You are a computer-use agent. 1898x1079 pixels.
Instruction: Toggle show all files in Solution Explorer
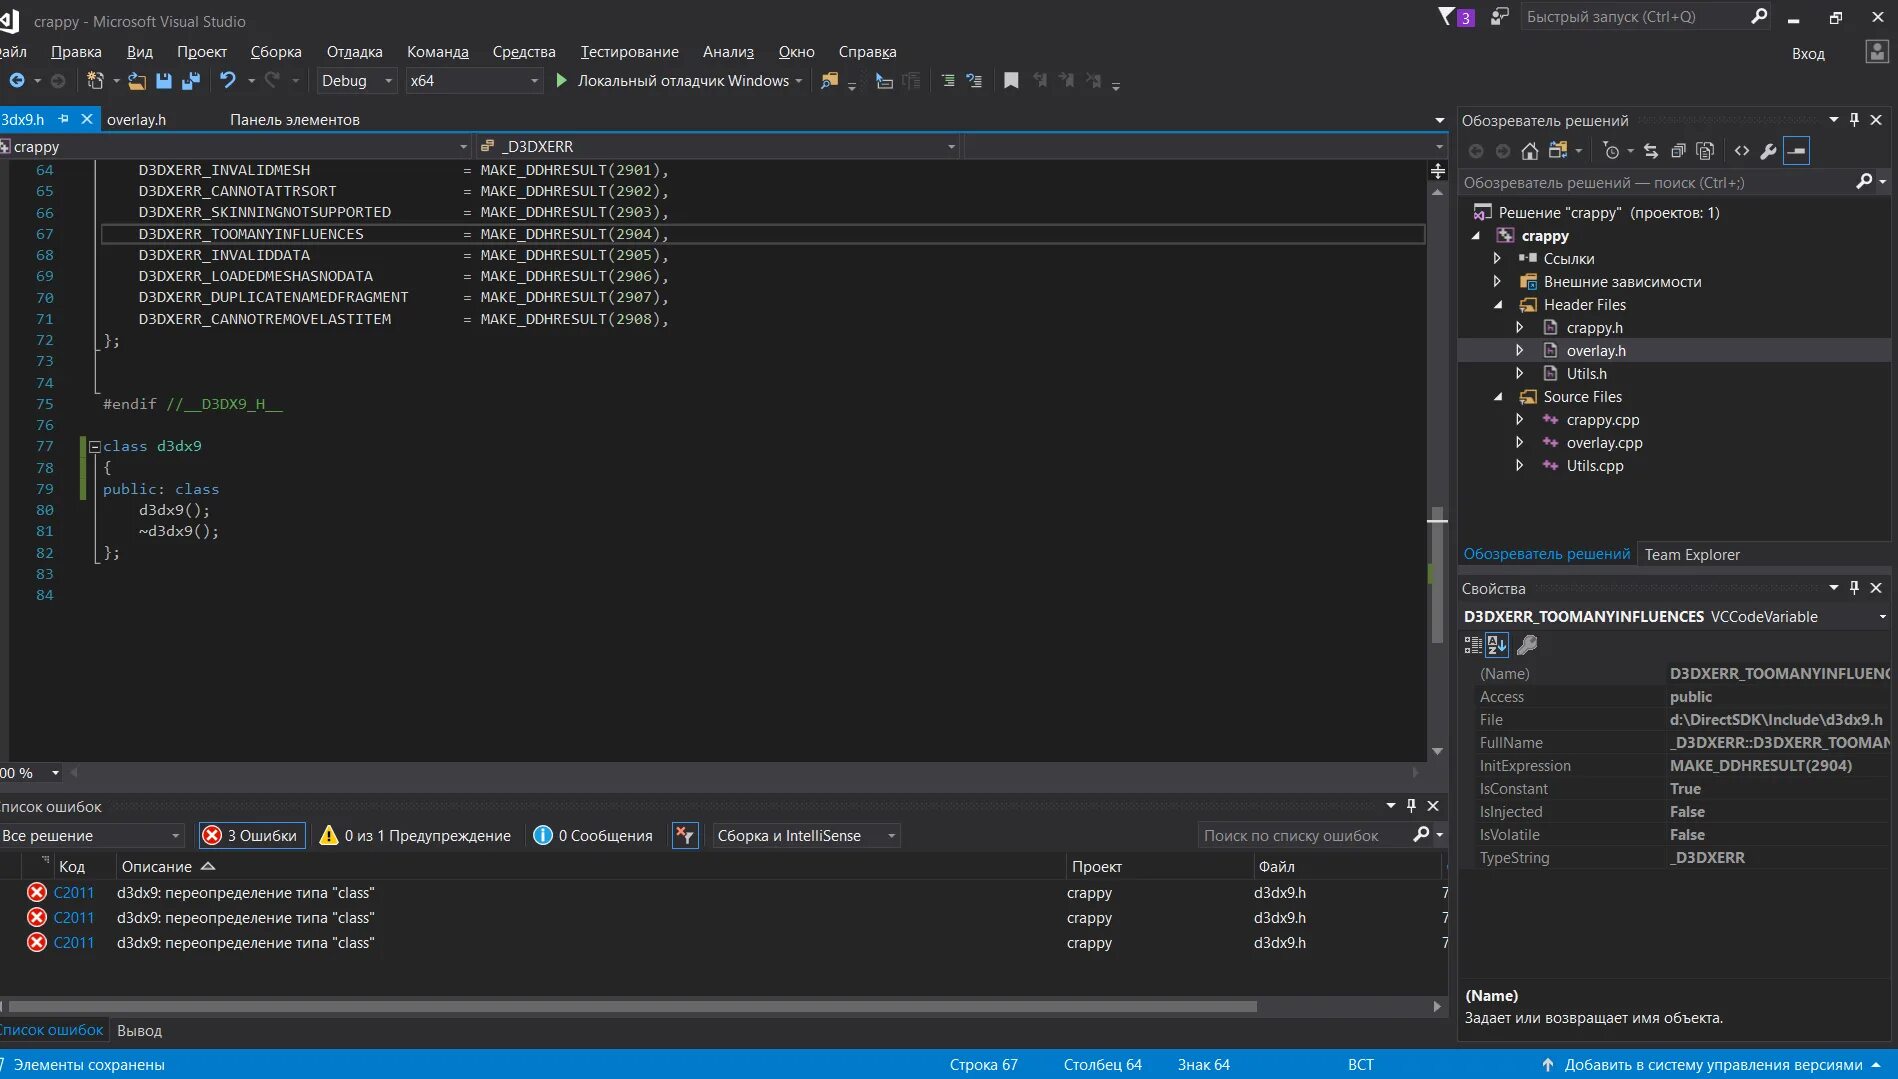point(1705,151)
